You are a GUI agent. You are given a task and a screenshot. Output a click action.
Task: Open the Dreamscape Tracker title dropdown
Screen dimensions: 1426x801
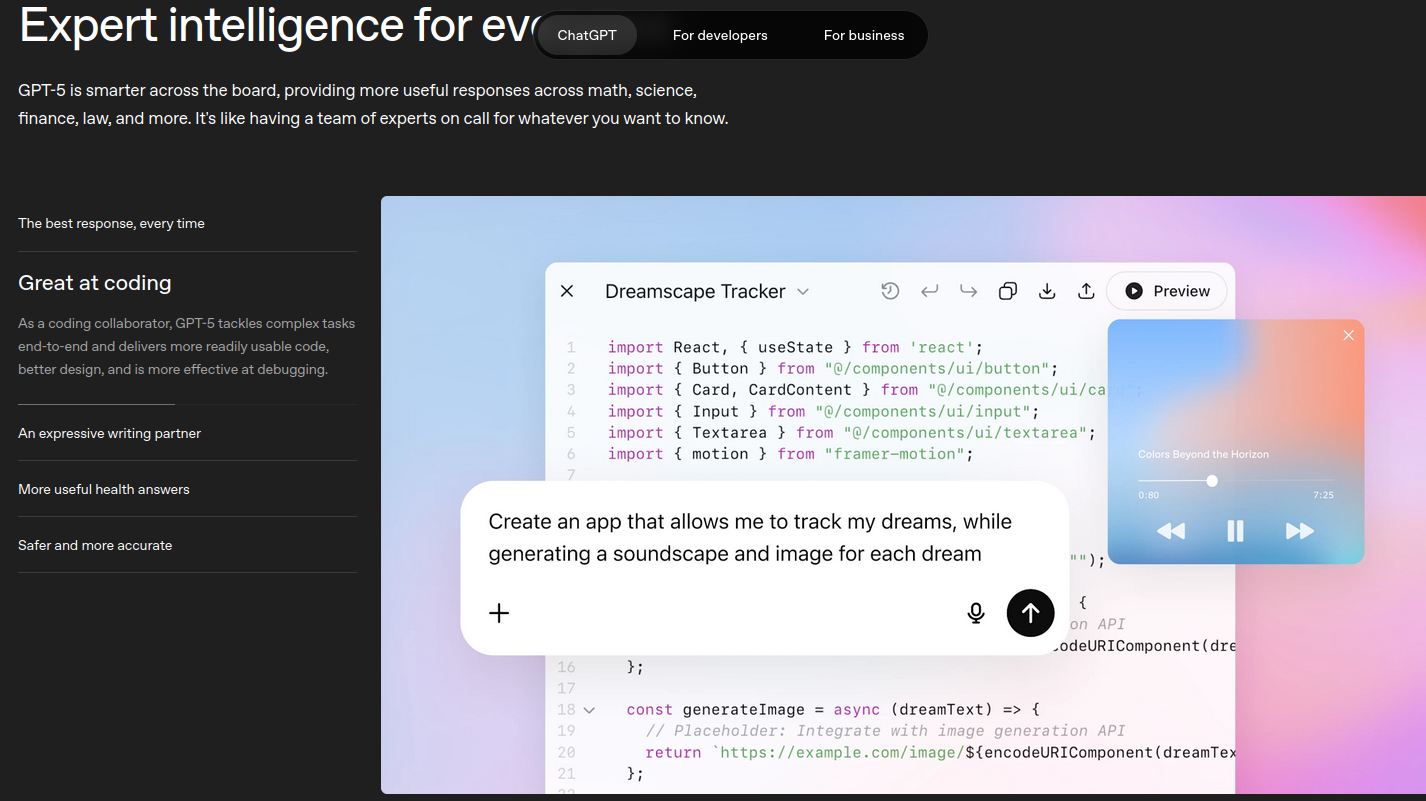coord(802,292)
